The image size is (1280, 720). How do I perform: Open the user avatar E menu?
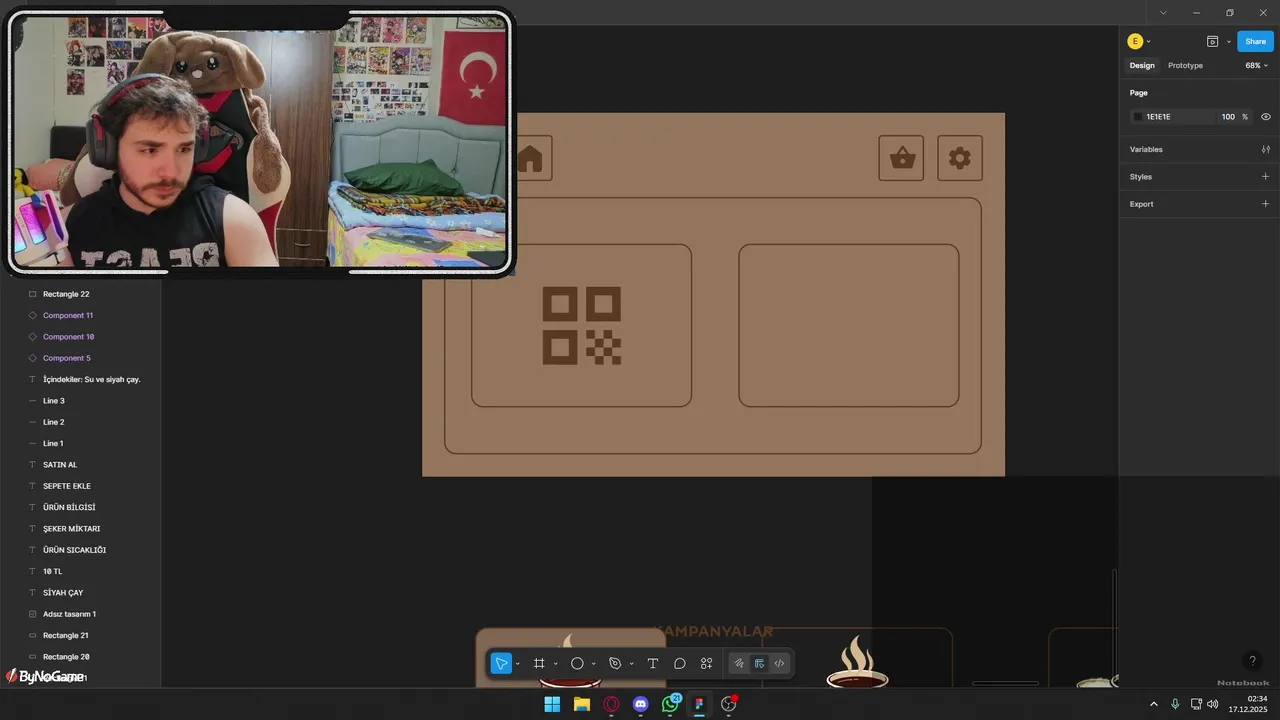coord(1135,41)
